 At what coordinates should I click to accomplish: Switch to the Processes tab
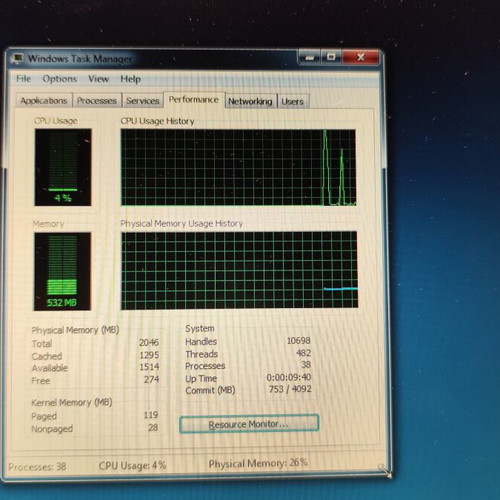tap(97, 101)
